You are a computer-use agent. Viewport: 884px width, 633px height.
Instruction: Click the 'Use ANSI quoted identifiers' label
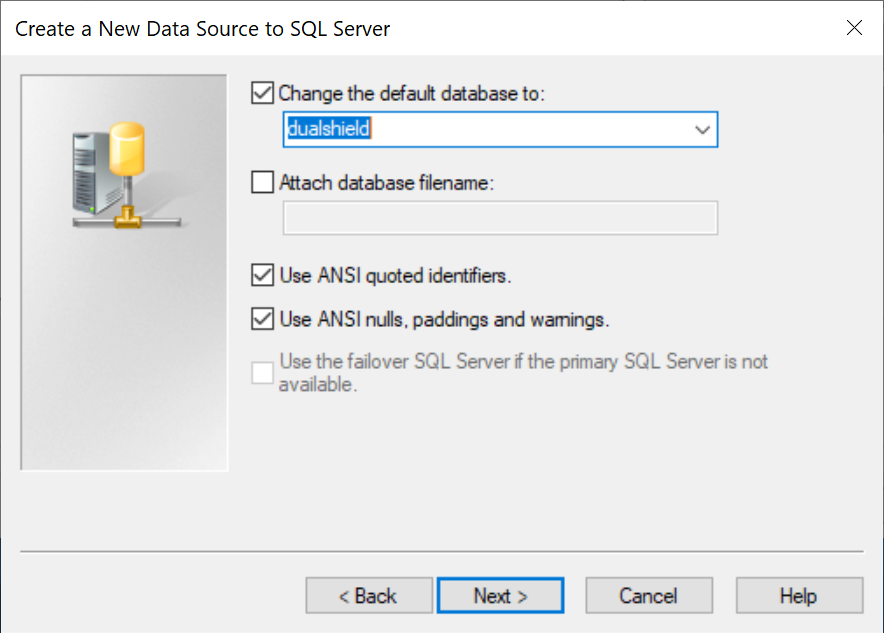[395, 275]
